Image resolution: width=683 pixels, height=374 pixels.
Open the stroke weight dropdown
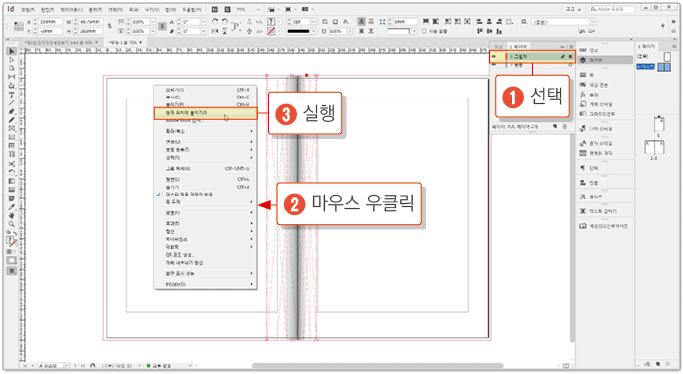(313, 22)
